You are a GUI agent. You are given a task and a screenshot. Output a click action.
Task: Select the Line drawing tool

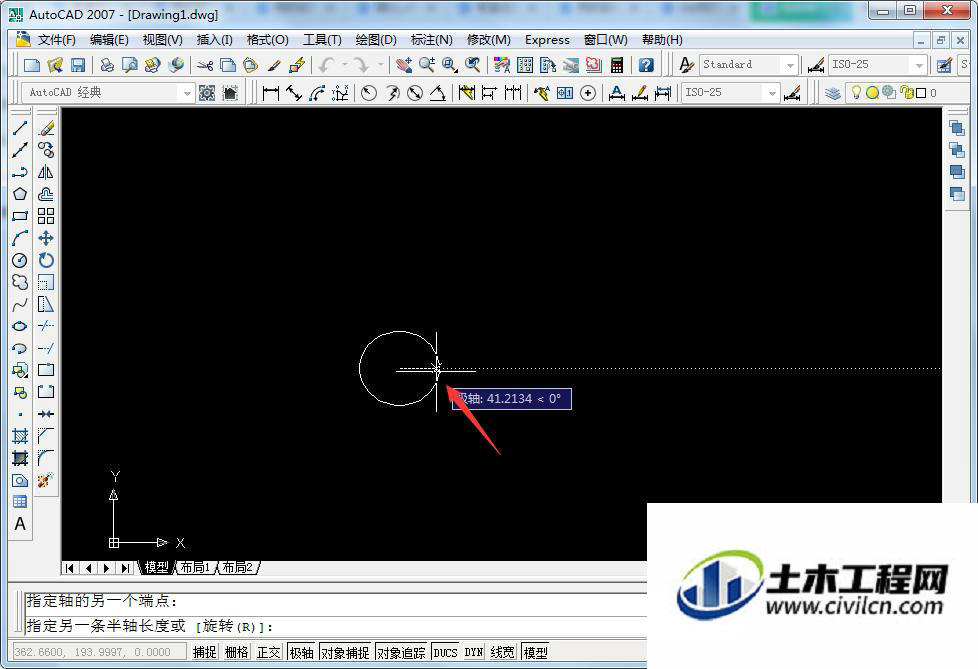tap(20, 128)
